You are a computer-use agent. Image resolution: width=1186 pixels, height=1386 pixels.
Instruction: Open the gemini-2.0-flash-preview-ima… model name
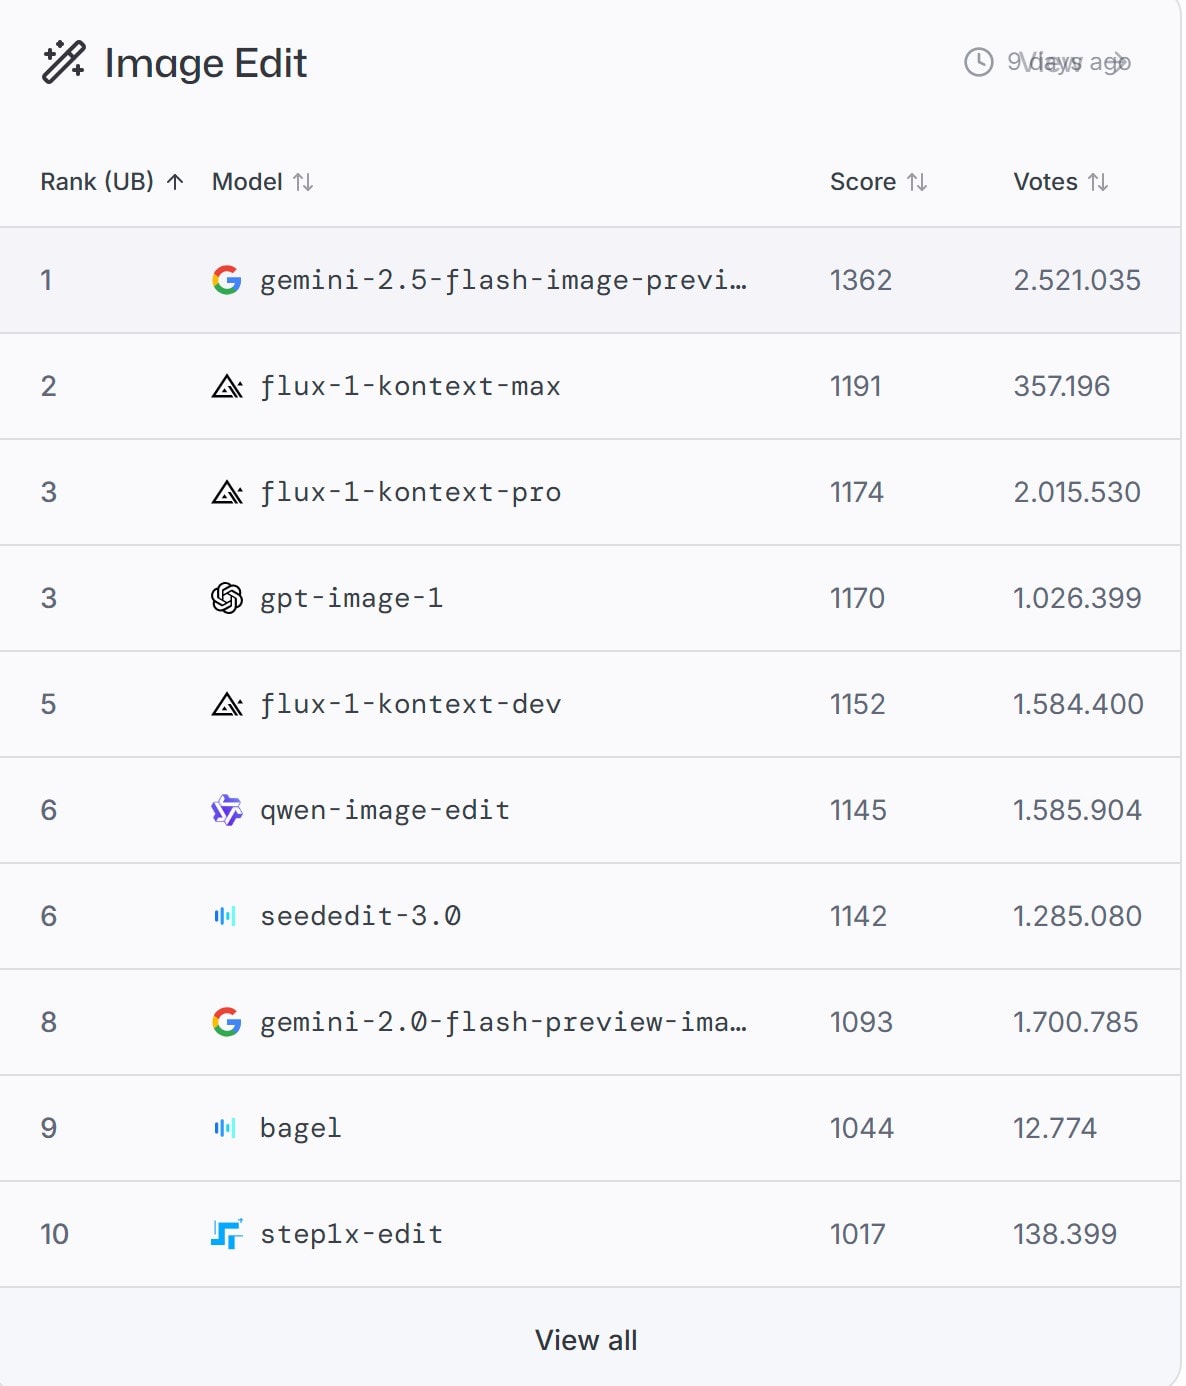(503, 1022)
